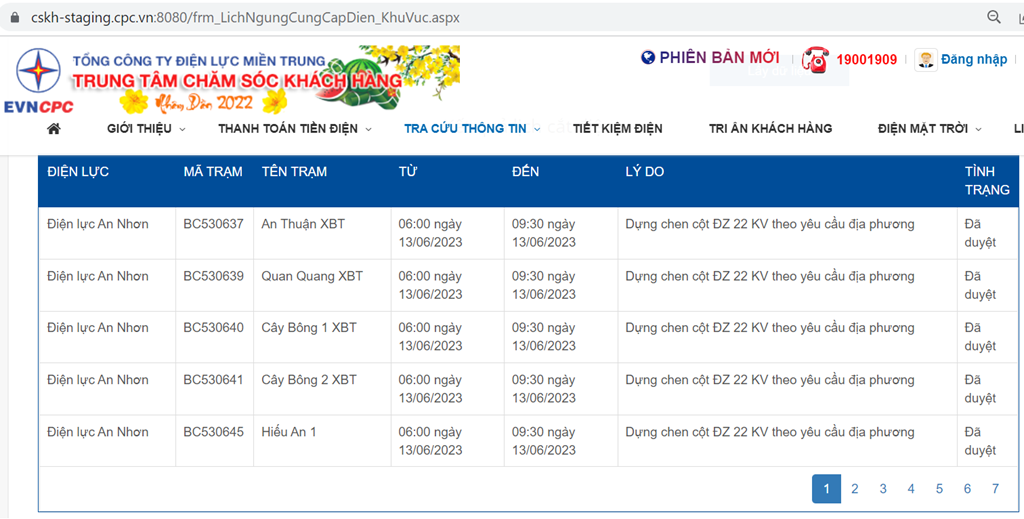1024x519 pixels.
Task: Open the TIẾT KIỆM ĐIỆN menu item
Action: pyautogui.click(x=618, y=129)
